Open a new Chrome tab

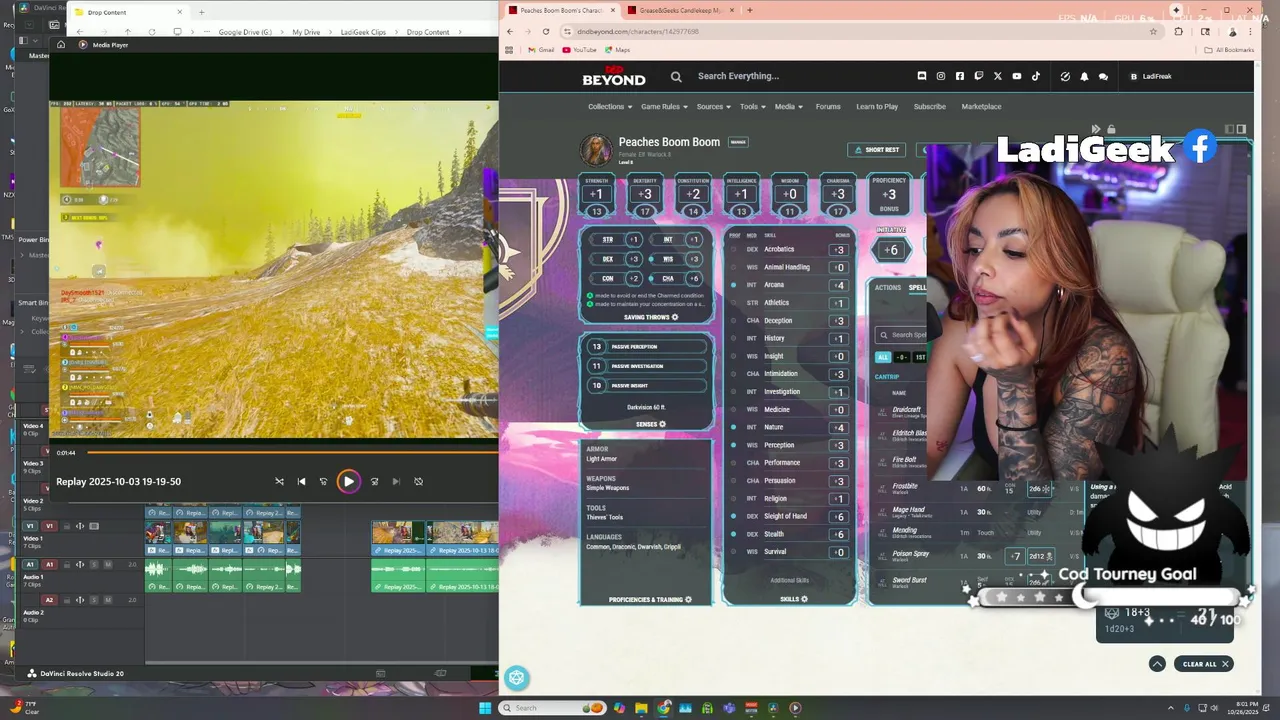750,10
